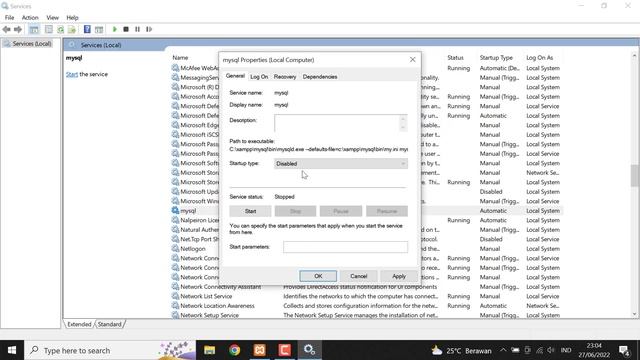Sort by the Name column header

coord(180,58)
